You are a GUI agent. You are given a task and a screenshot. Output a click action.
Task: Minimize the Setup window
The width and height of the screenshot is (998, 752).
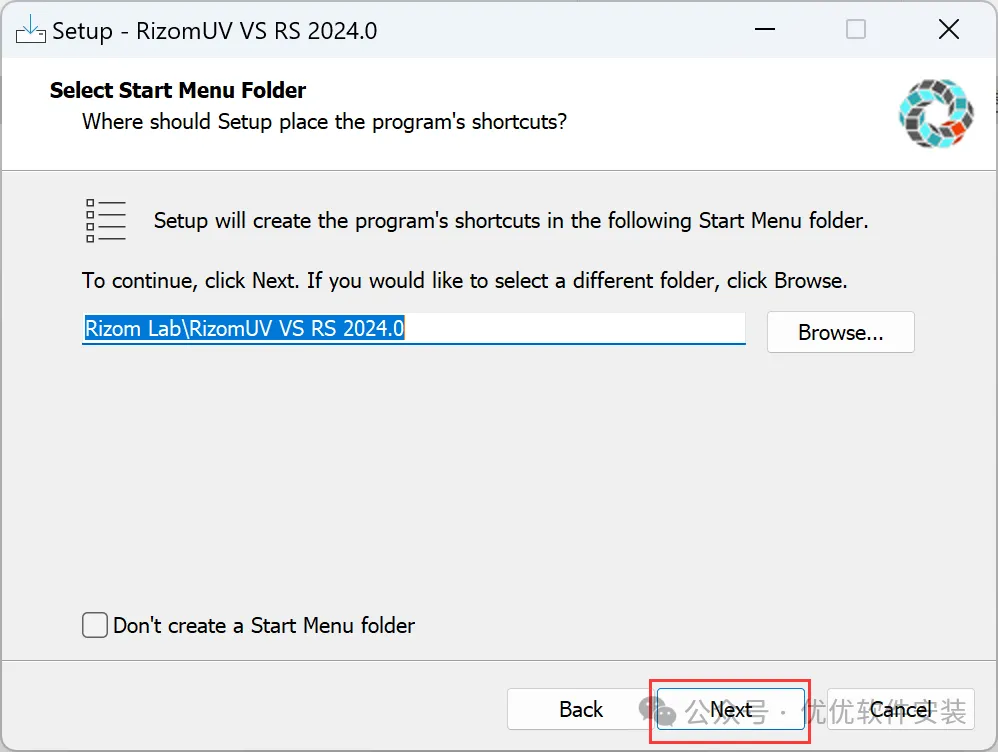point(764,29)
